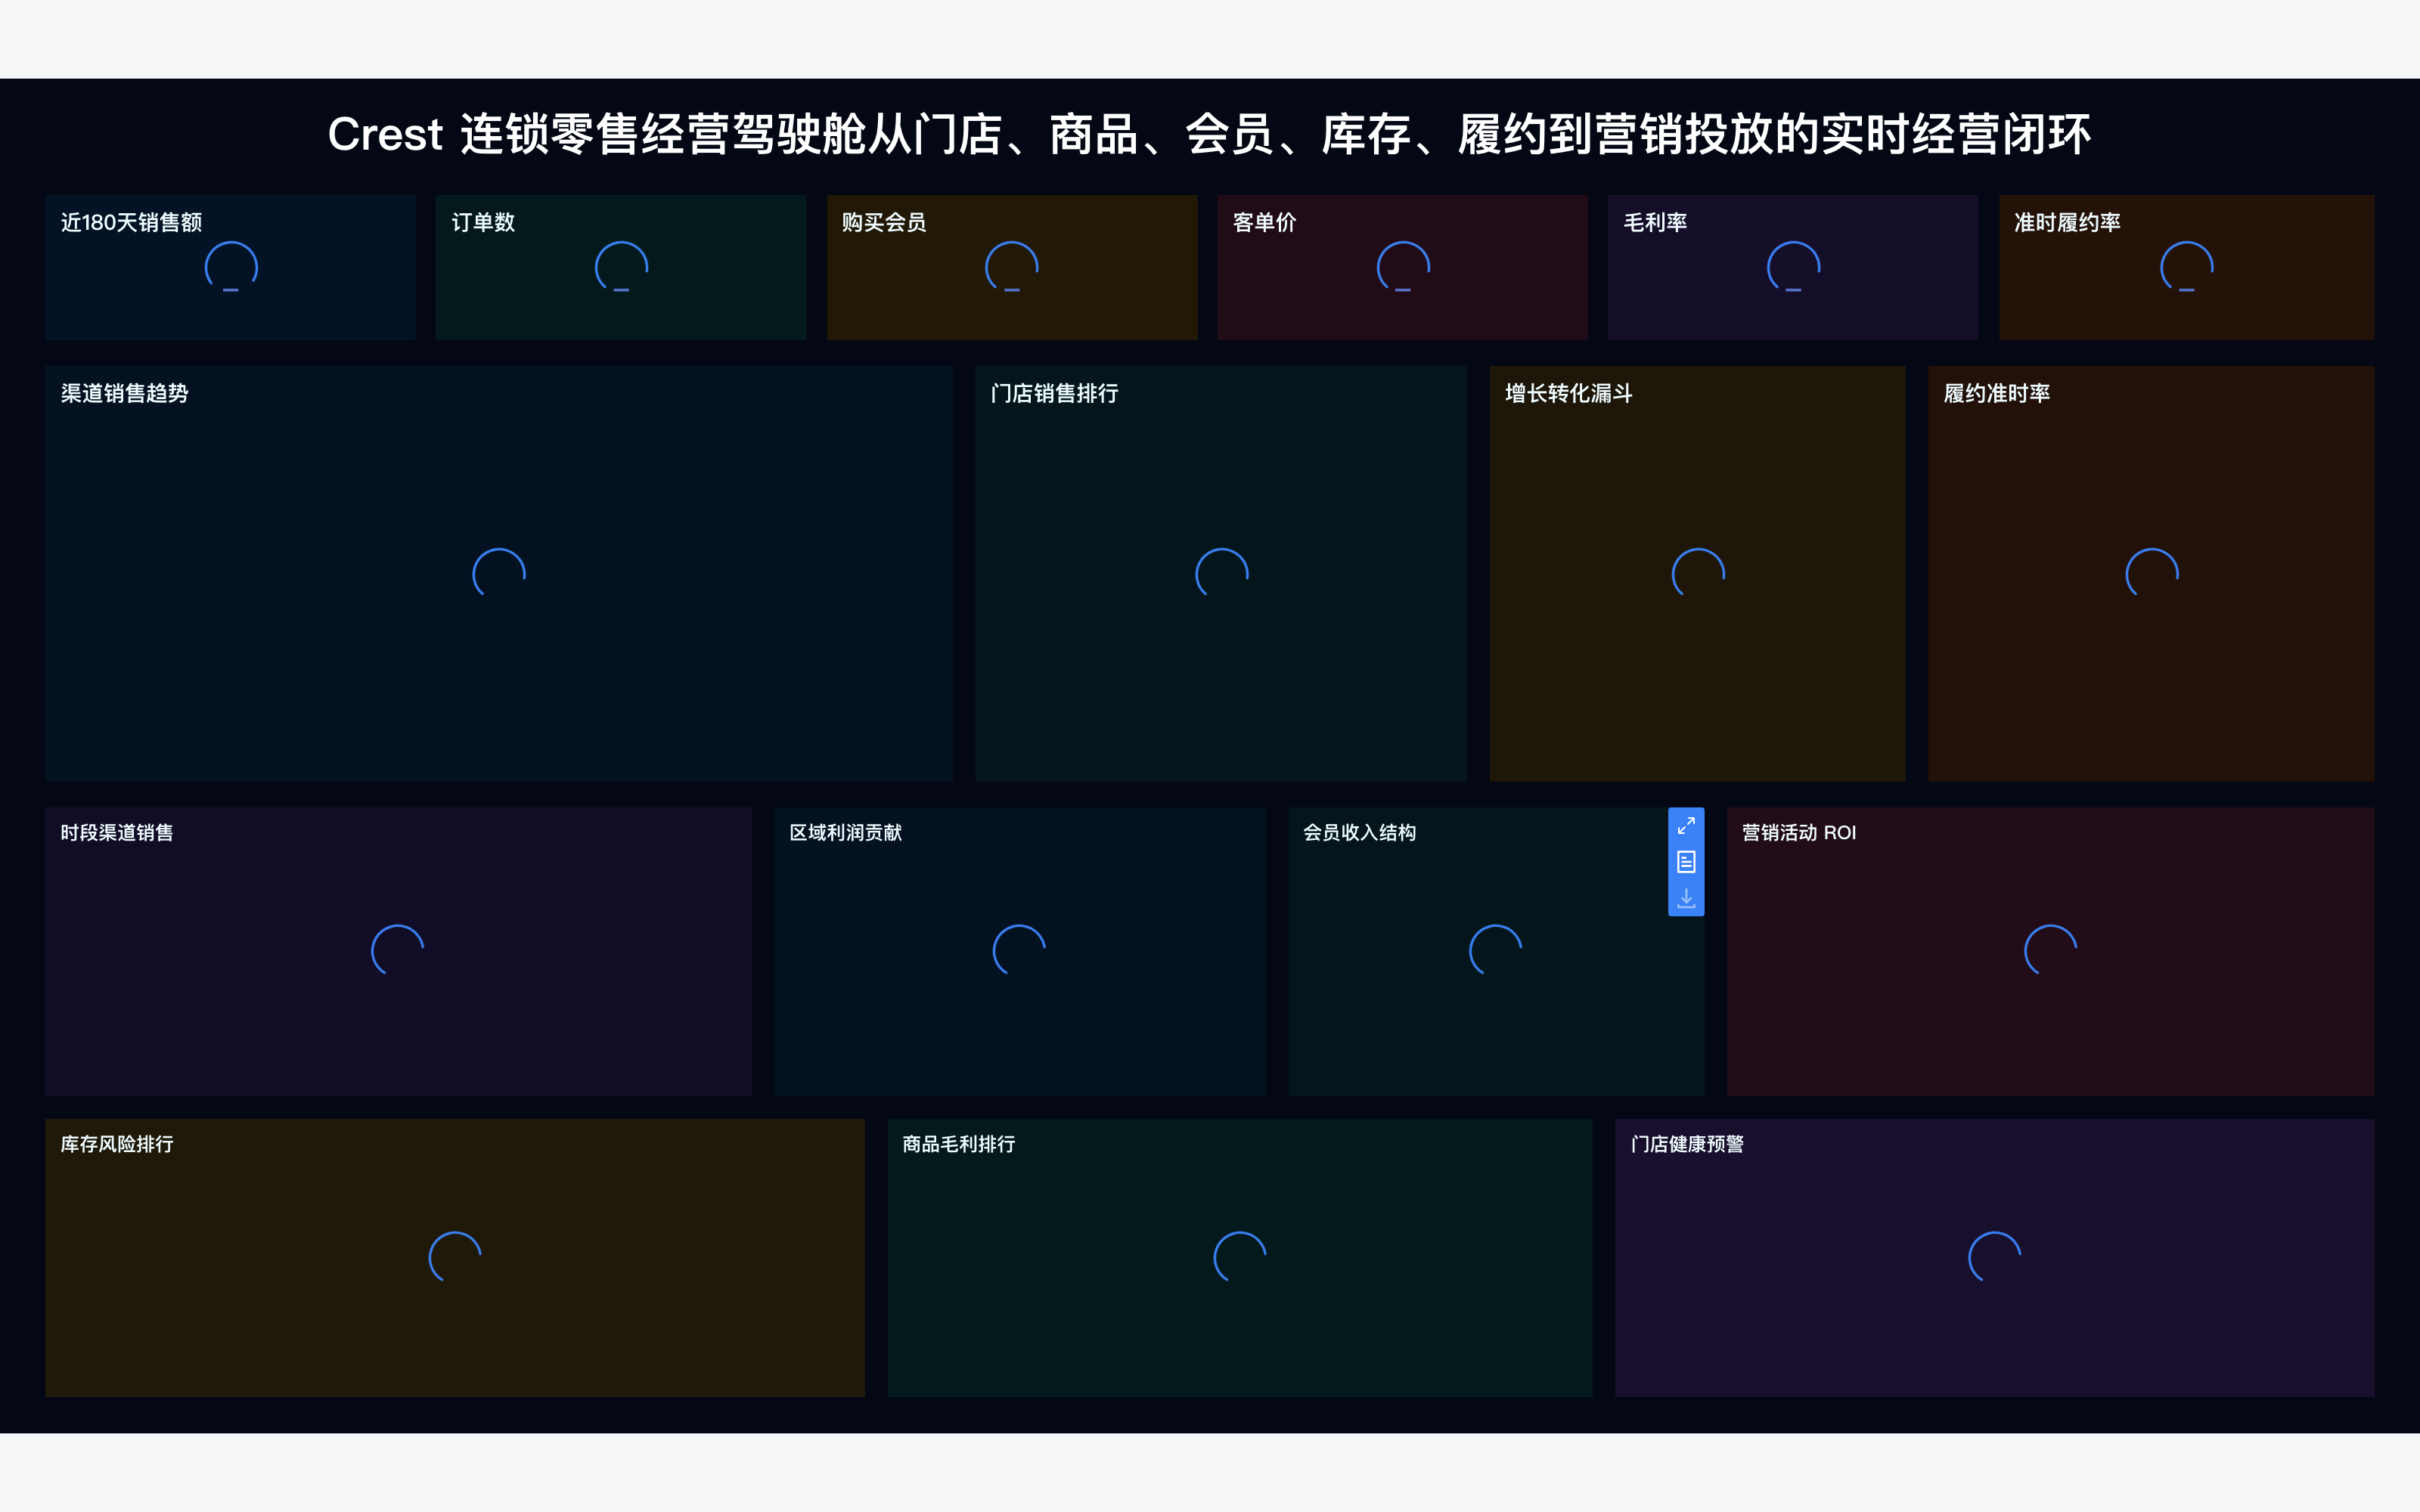
Task: Click the 近180天销售额 card title
Action: (x=131, y=222)
